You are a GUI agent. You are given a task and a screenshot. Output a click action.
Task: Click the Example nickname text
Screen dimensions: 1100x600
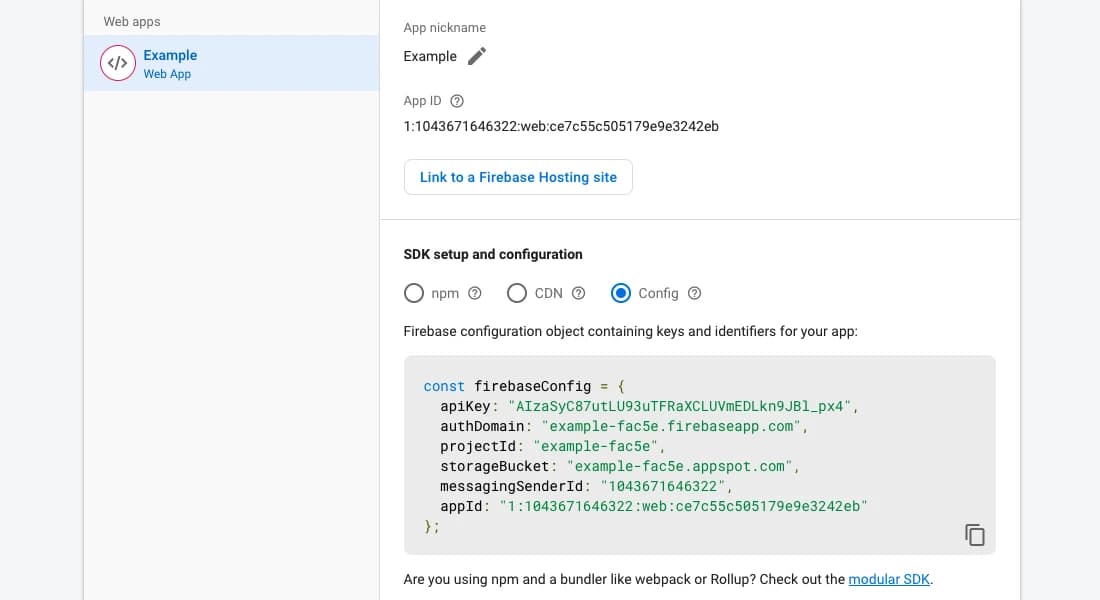430,56
